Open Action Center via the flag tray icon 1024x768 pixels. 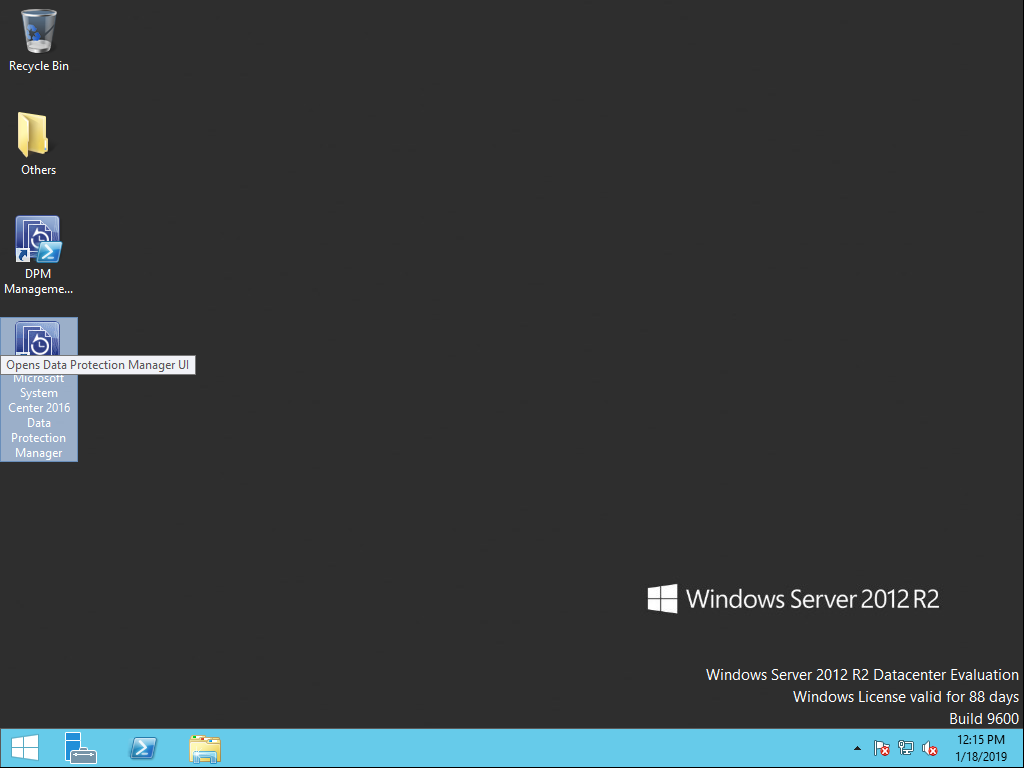click(882, 748)
